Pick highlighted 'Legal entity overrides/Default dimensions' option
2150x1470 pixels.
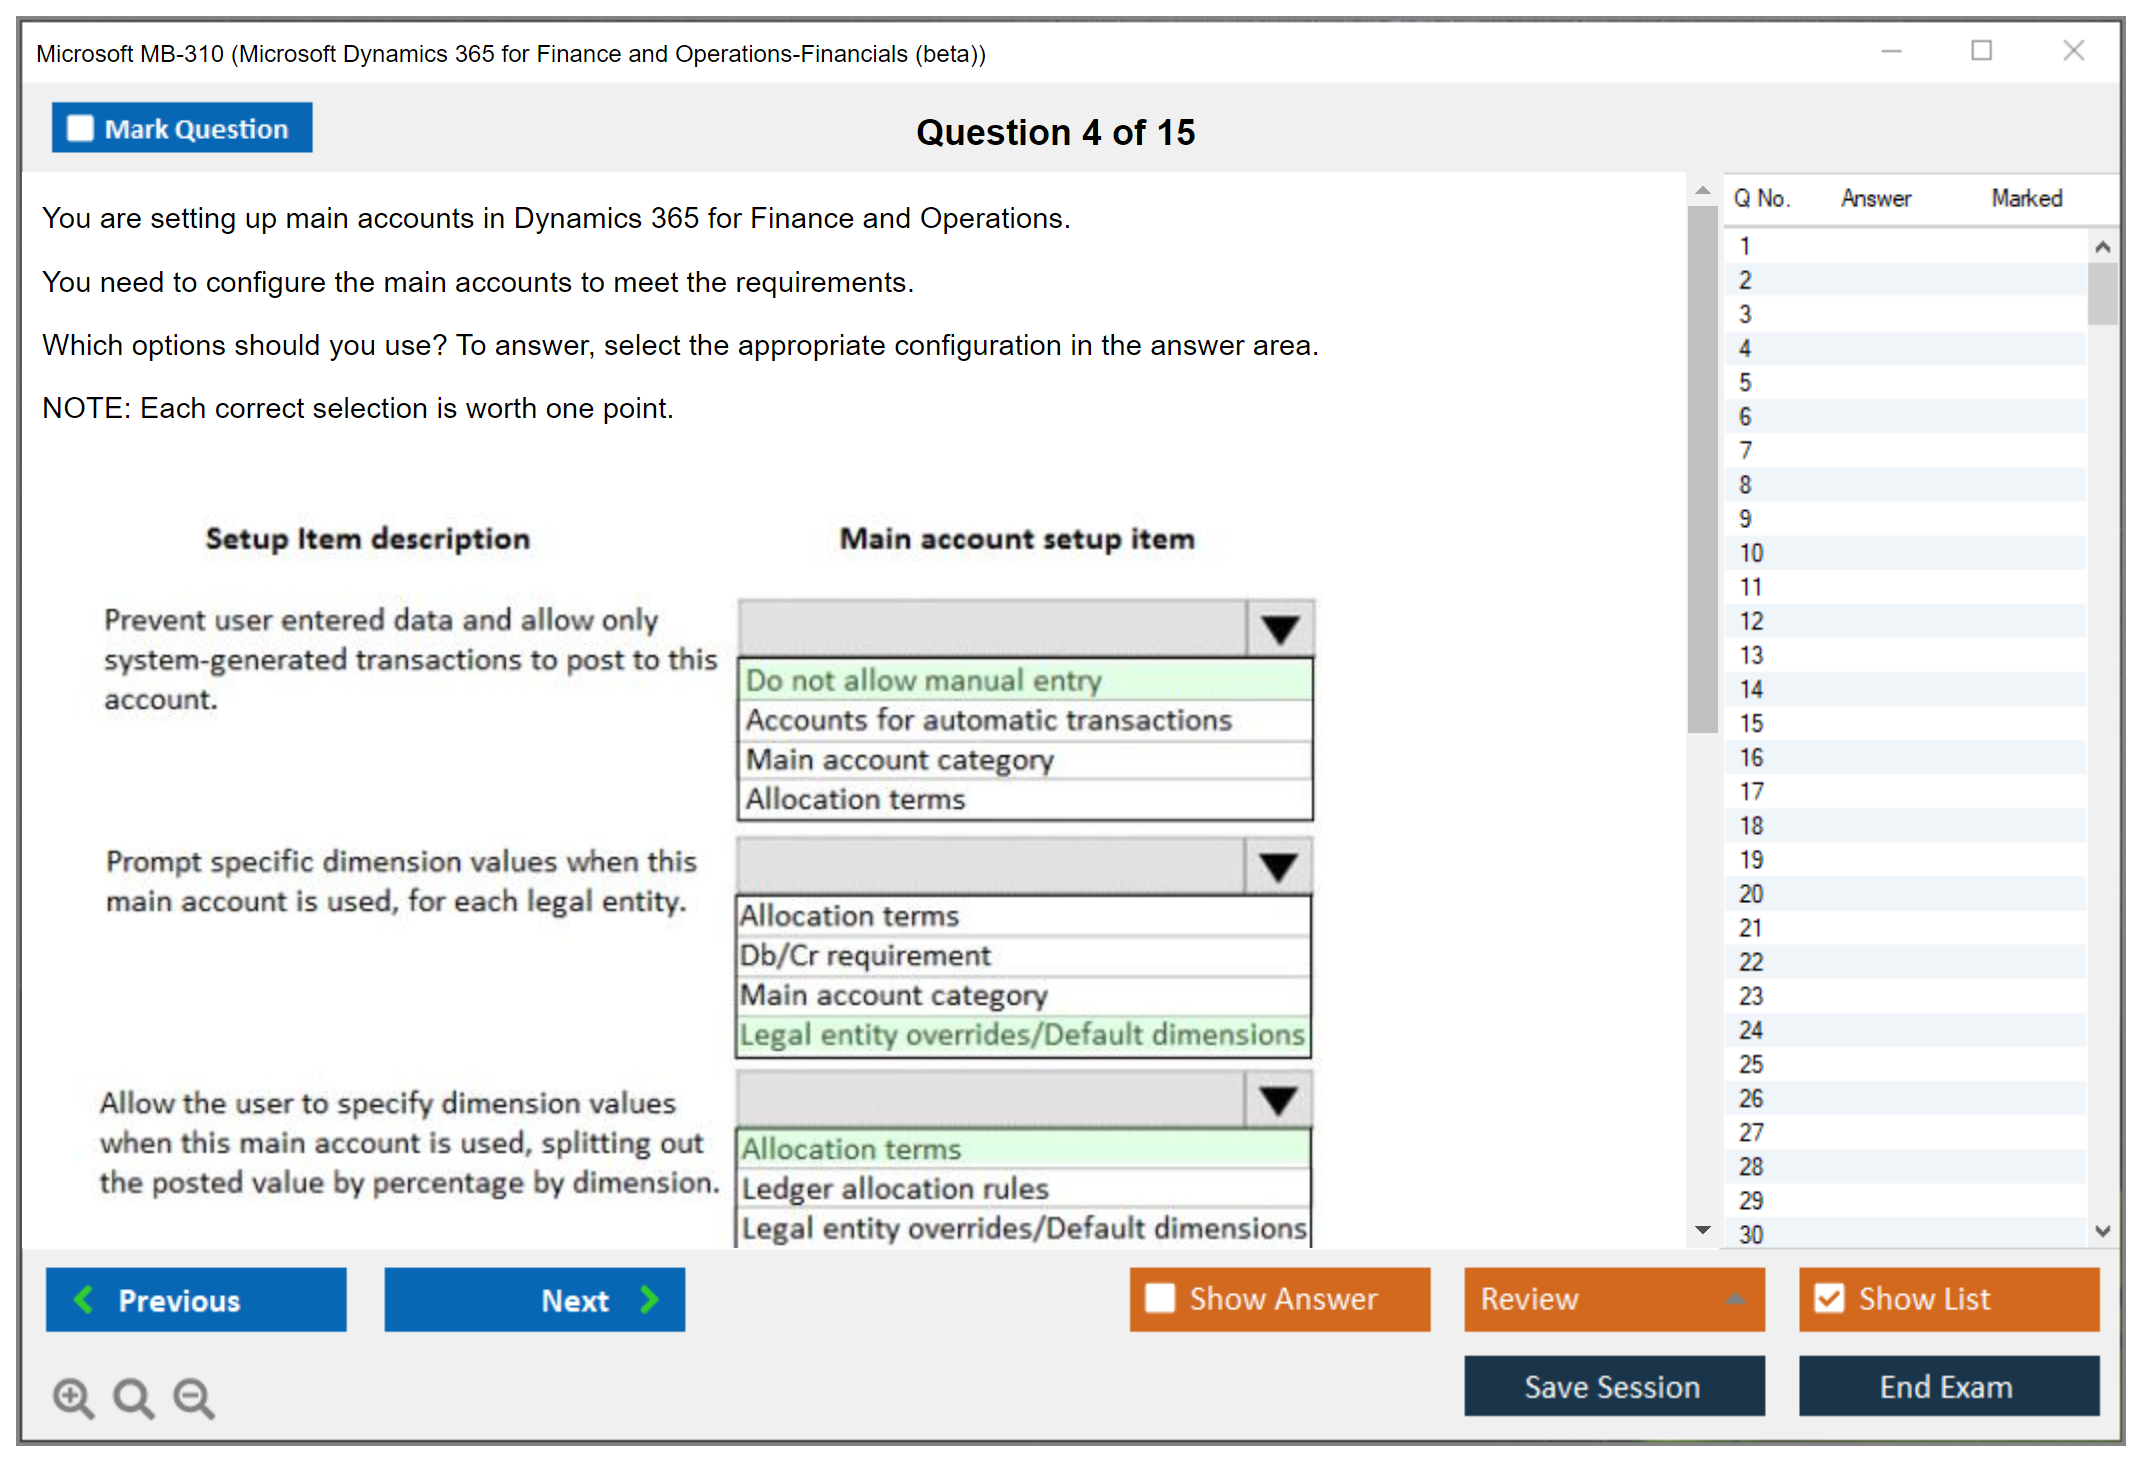click(1023, 1035)
